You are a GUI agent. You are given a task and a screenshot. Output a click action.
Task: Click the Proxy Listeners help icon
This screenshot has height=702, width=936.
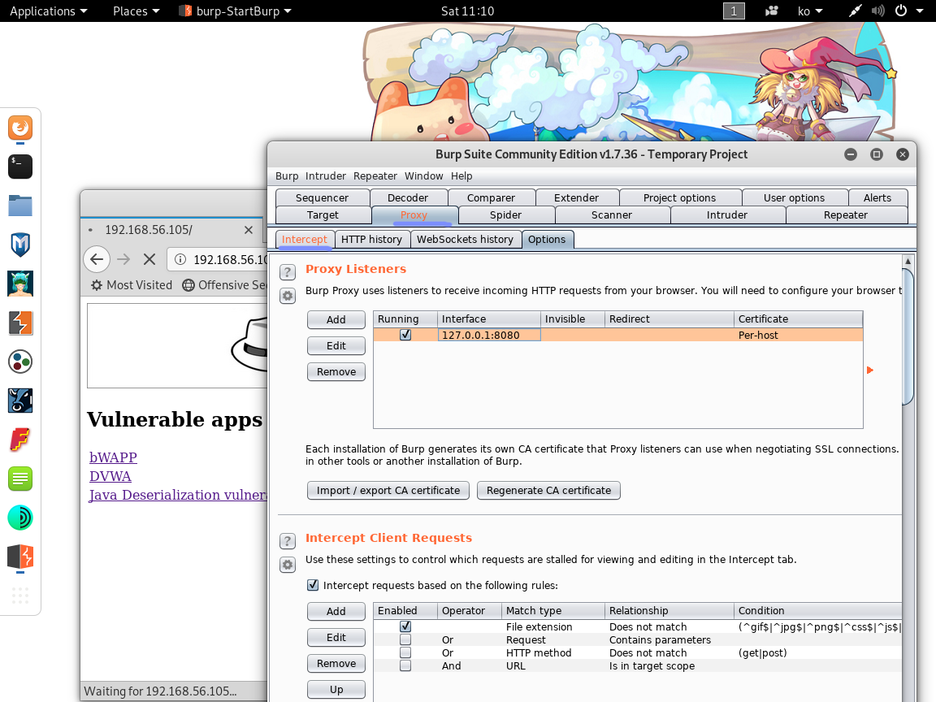(287, 272)
